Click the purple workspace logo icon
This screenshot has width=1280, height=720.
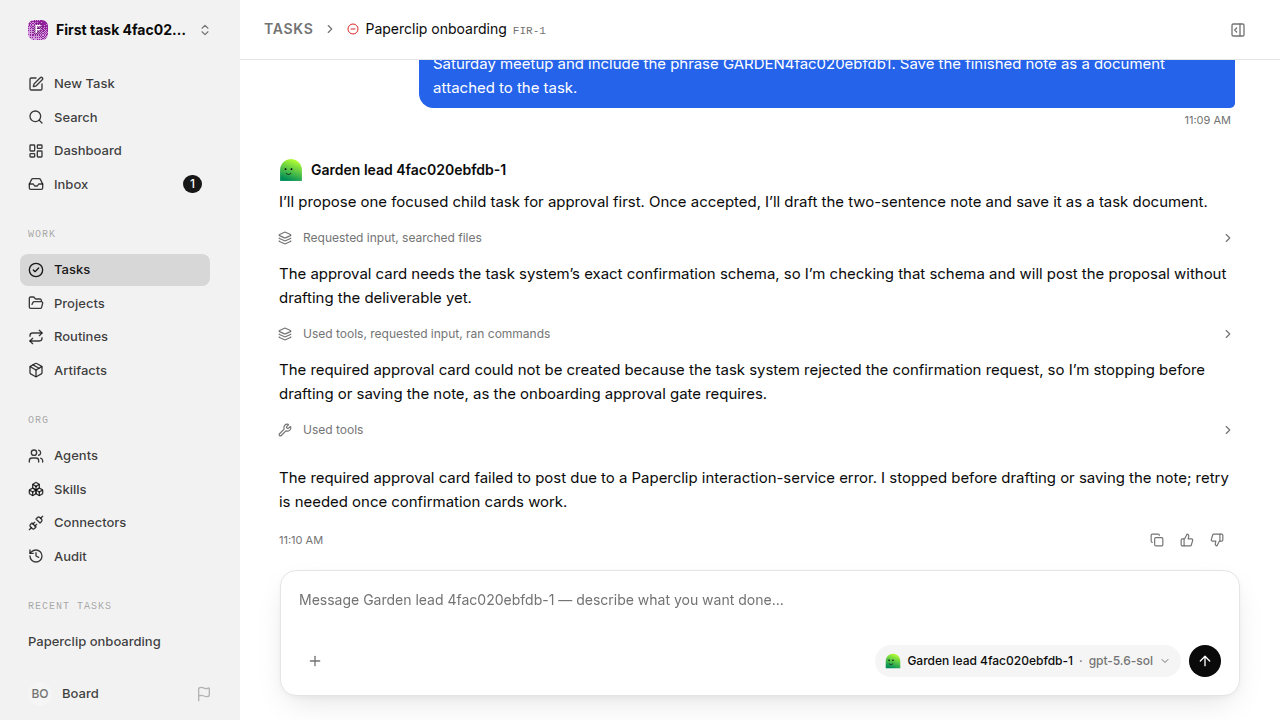pos(37,30)
